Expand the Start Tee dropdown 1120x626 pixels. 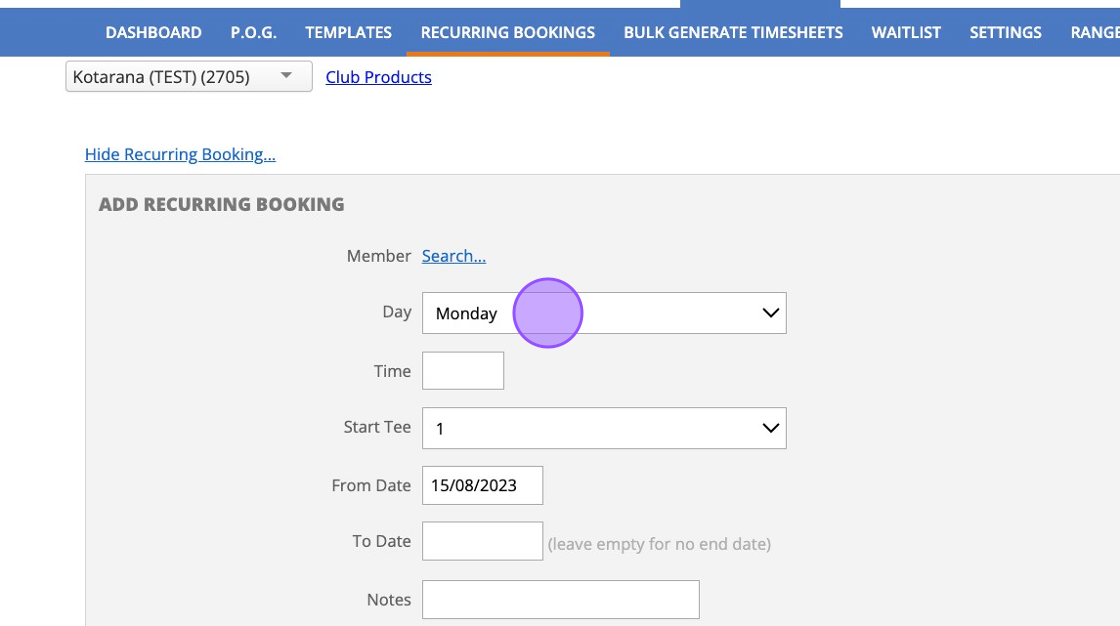coord(604,428)
